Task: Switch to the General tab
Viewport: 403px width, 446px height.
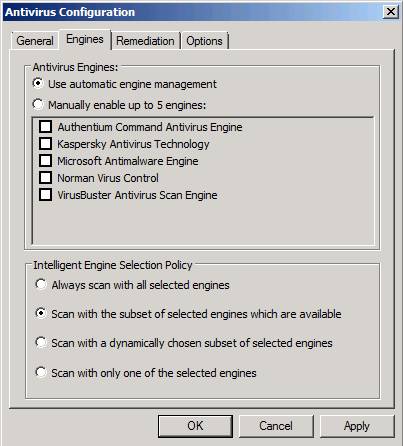Action: point(35,41)
